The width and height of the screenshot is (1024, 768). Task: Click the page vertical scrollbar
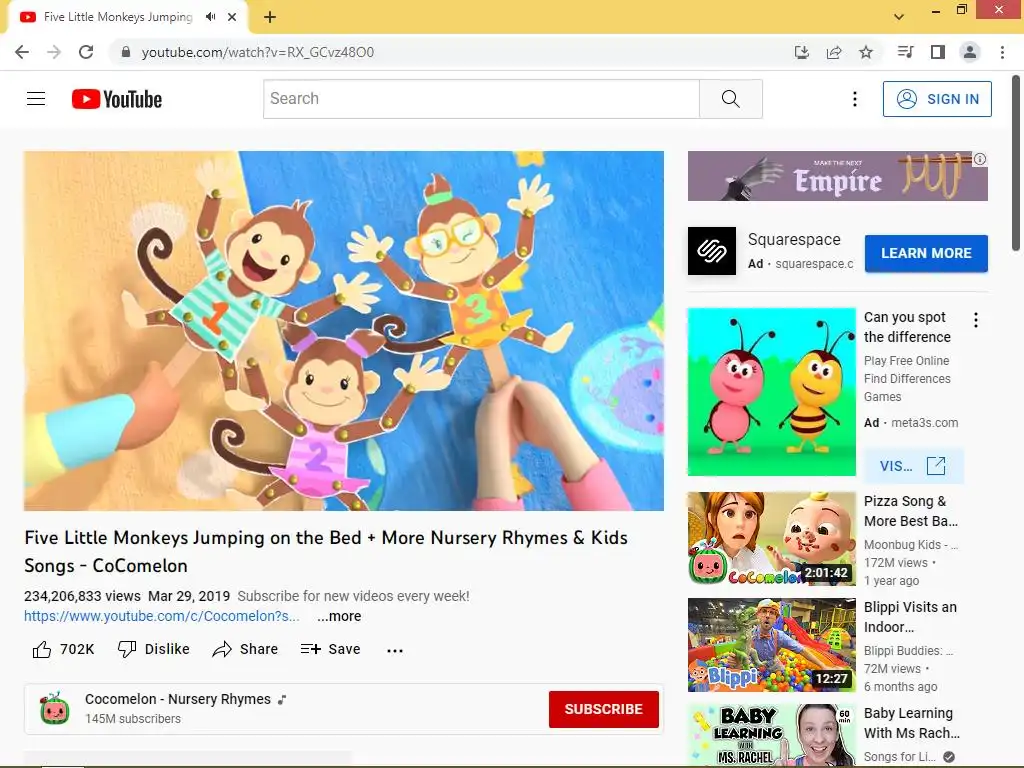[x=1016, y=163]
